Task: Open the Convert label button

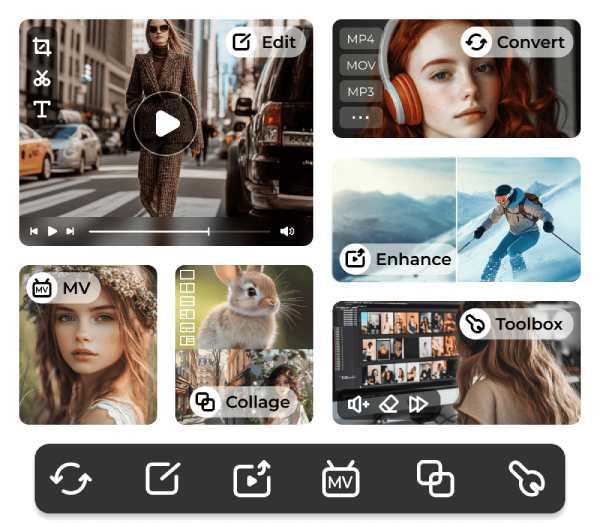Action: click(517, 42)
